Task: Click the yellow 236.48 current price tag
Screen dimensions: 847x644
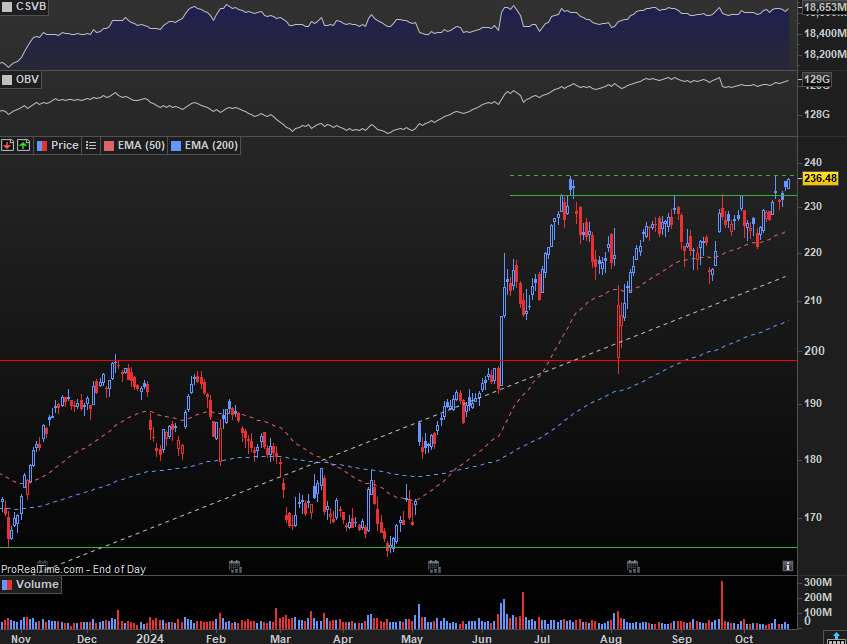Action: [x=820, y=178]
